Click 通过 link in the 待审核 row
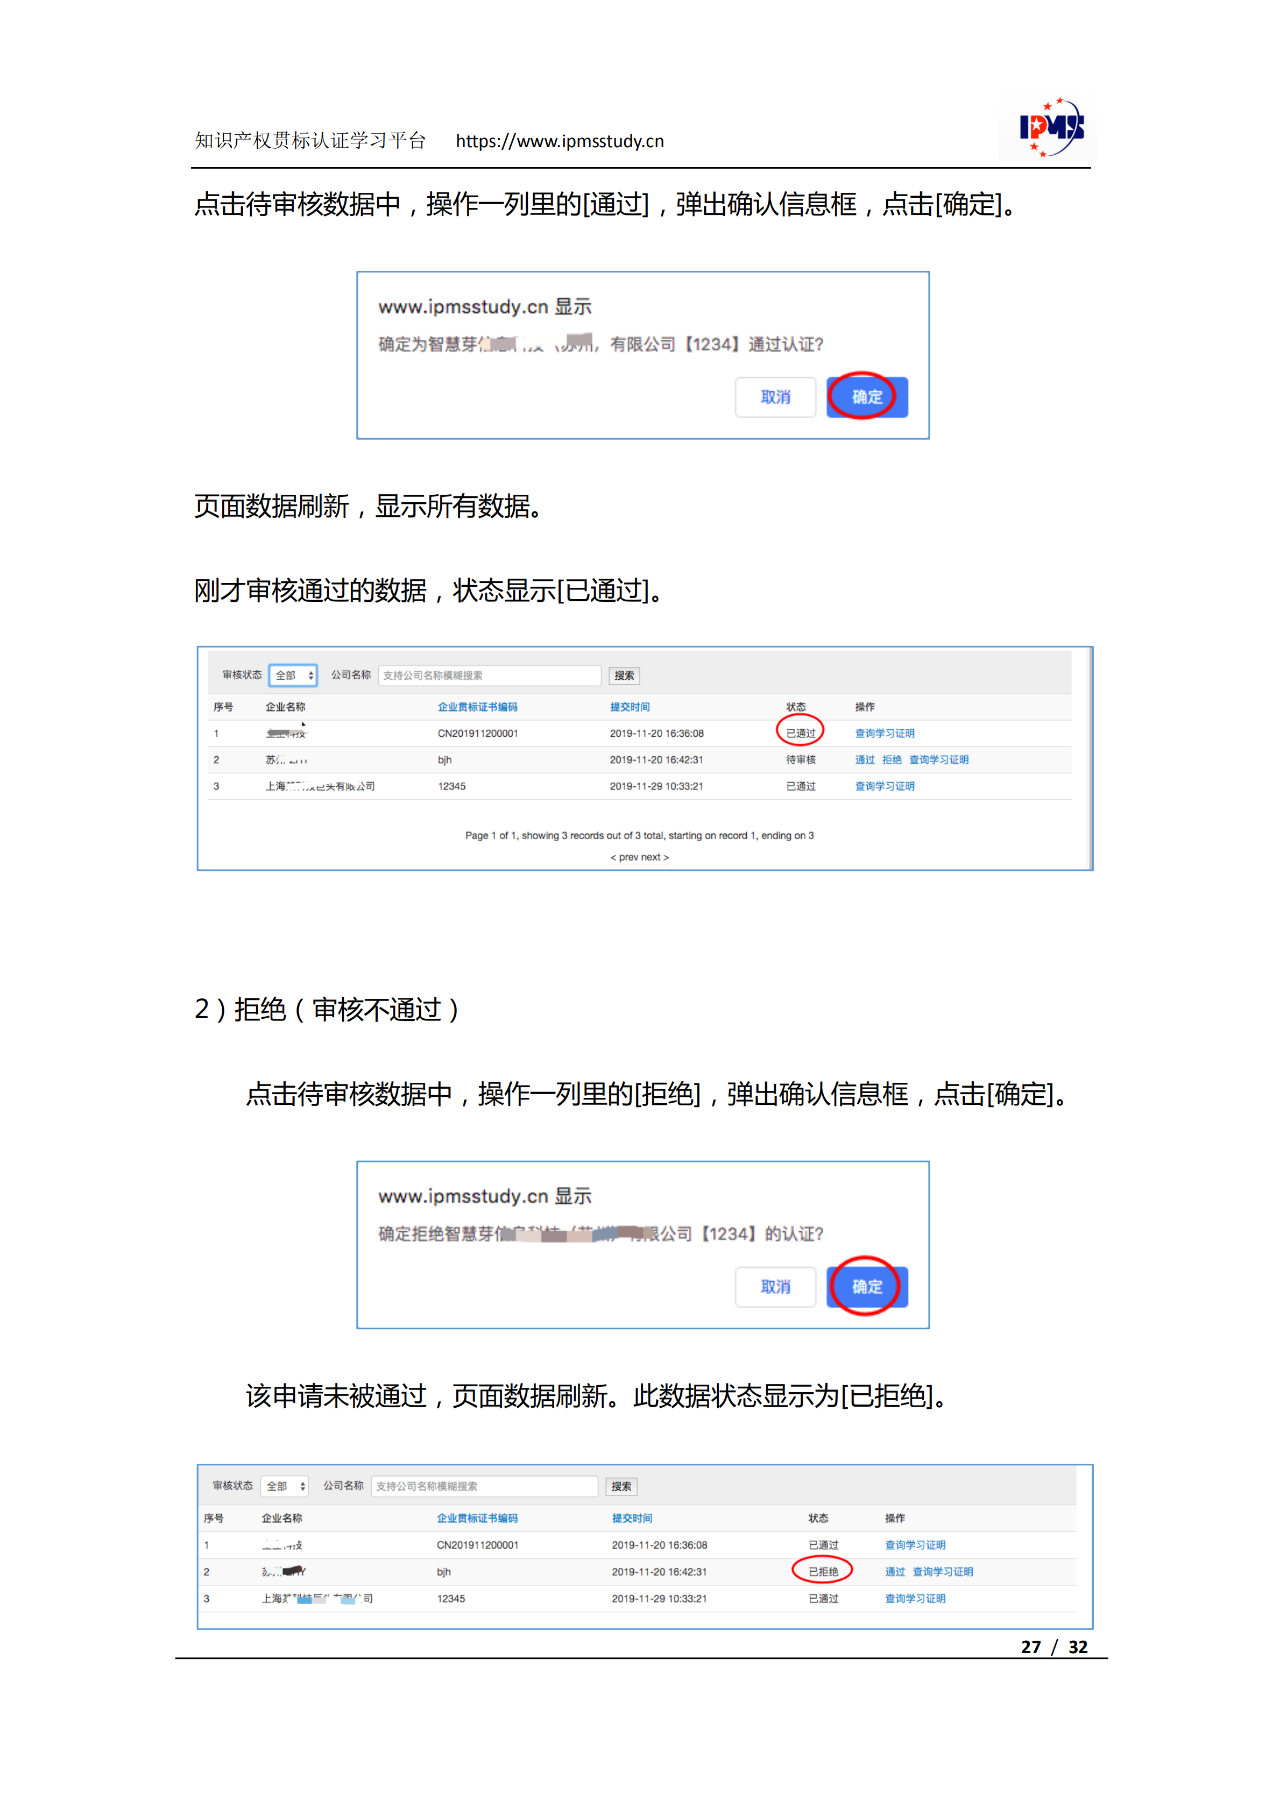Image resolution: width=1280 pixels, height=1811 pixels. [x=865, y=760]
